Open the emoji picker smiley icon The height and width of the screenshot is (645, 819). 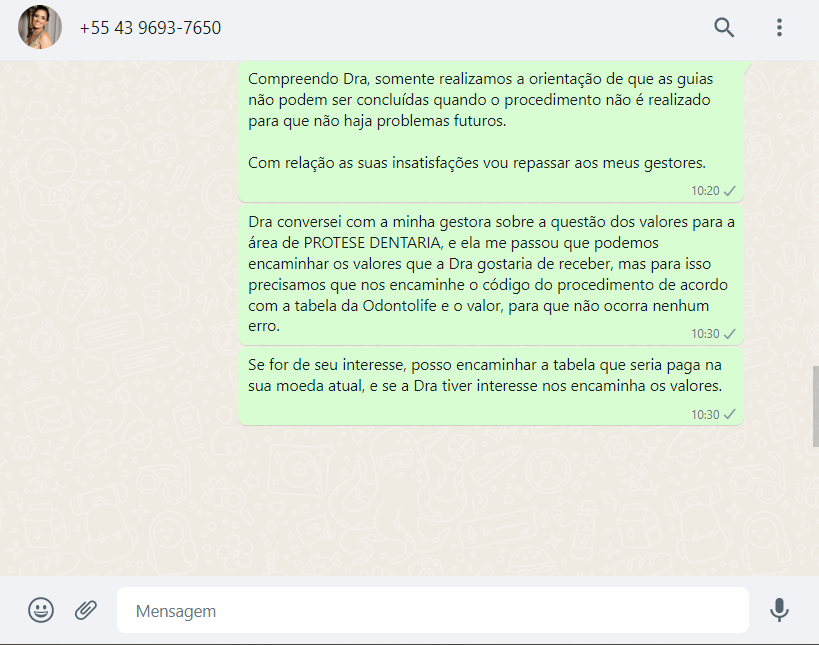click(x=41, y=610)
